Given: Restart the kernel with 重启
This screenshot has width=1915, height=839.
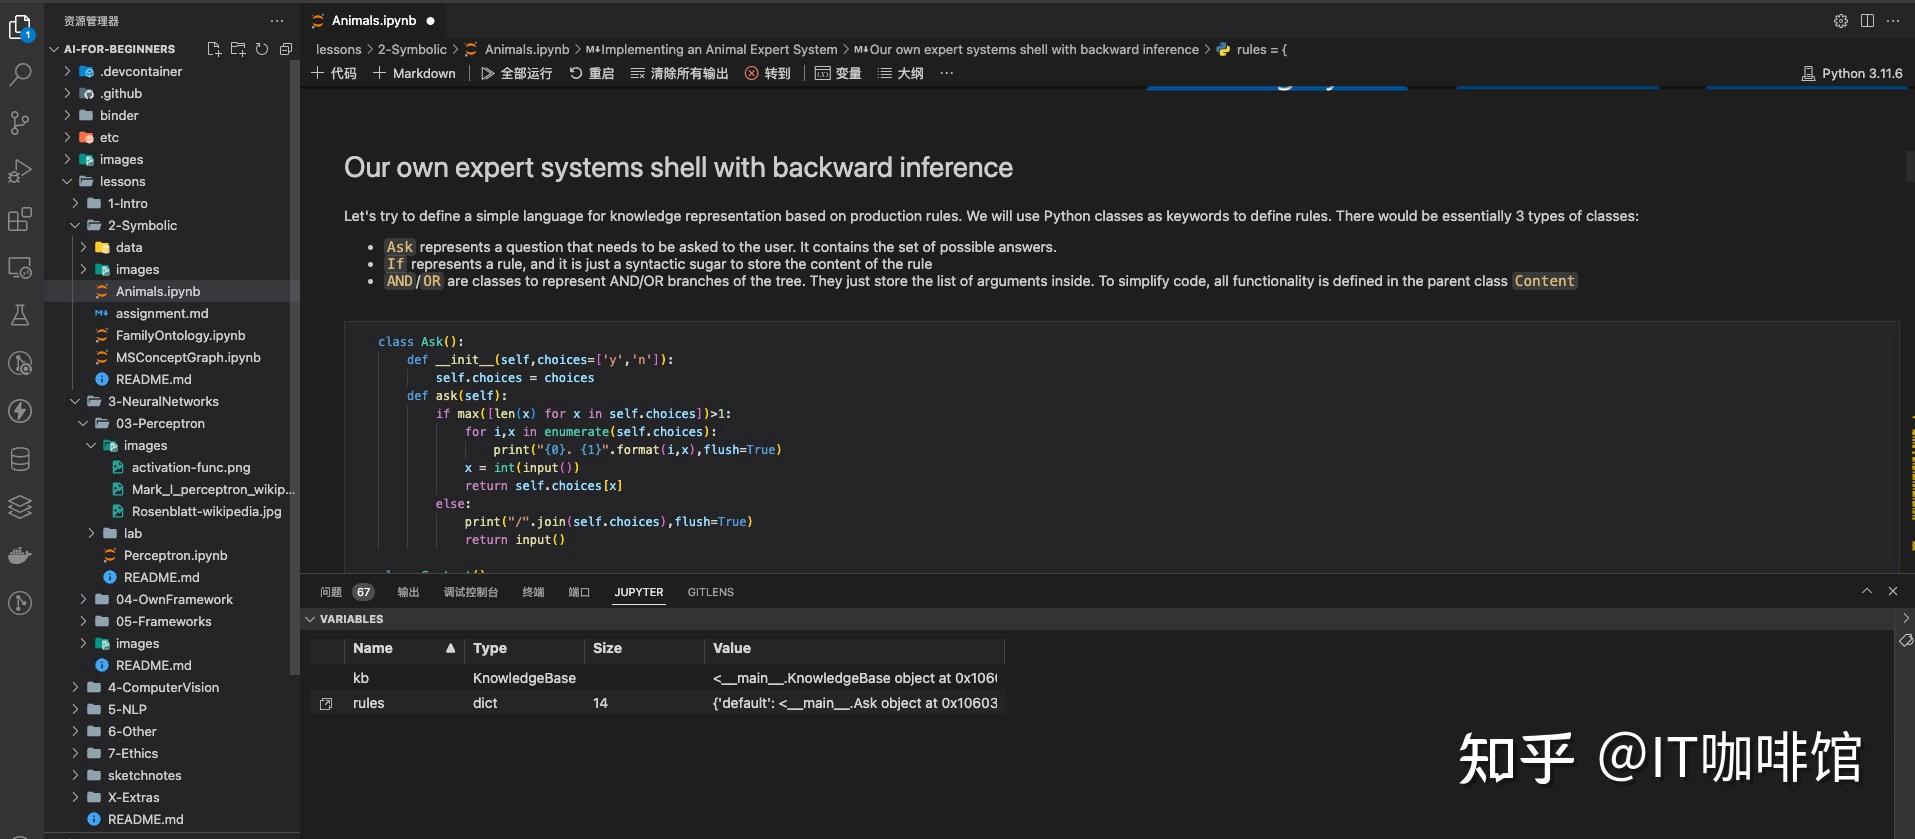Looking at the screenshot, I should coord(592,73).
